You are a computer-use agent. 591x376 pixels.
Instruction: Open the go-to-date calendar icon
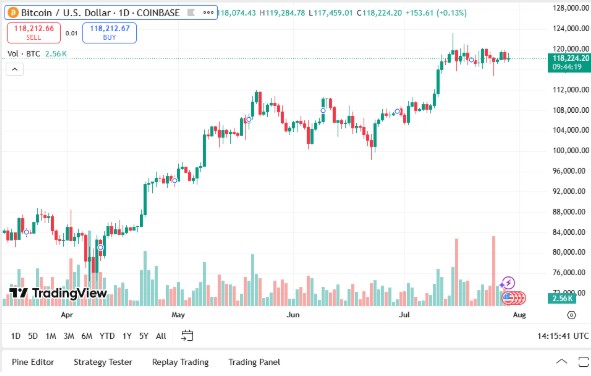(187, 335)
